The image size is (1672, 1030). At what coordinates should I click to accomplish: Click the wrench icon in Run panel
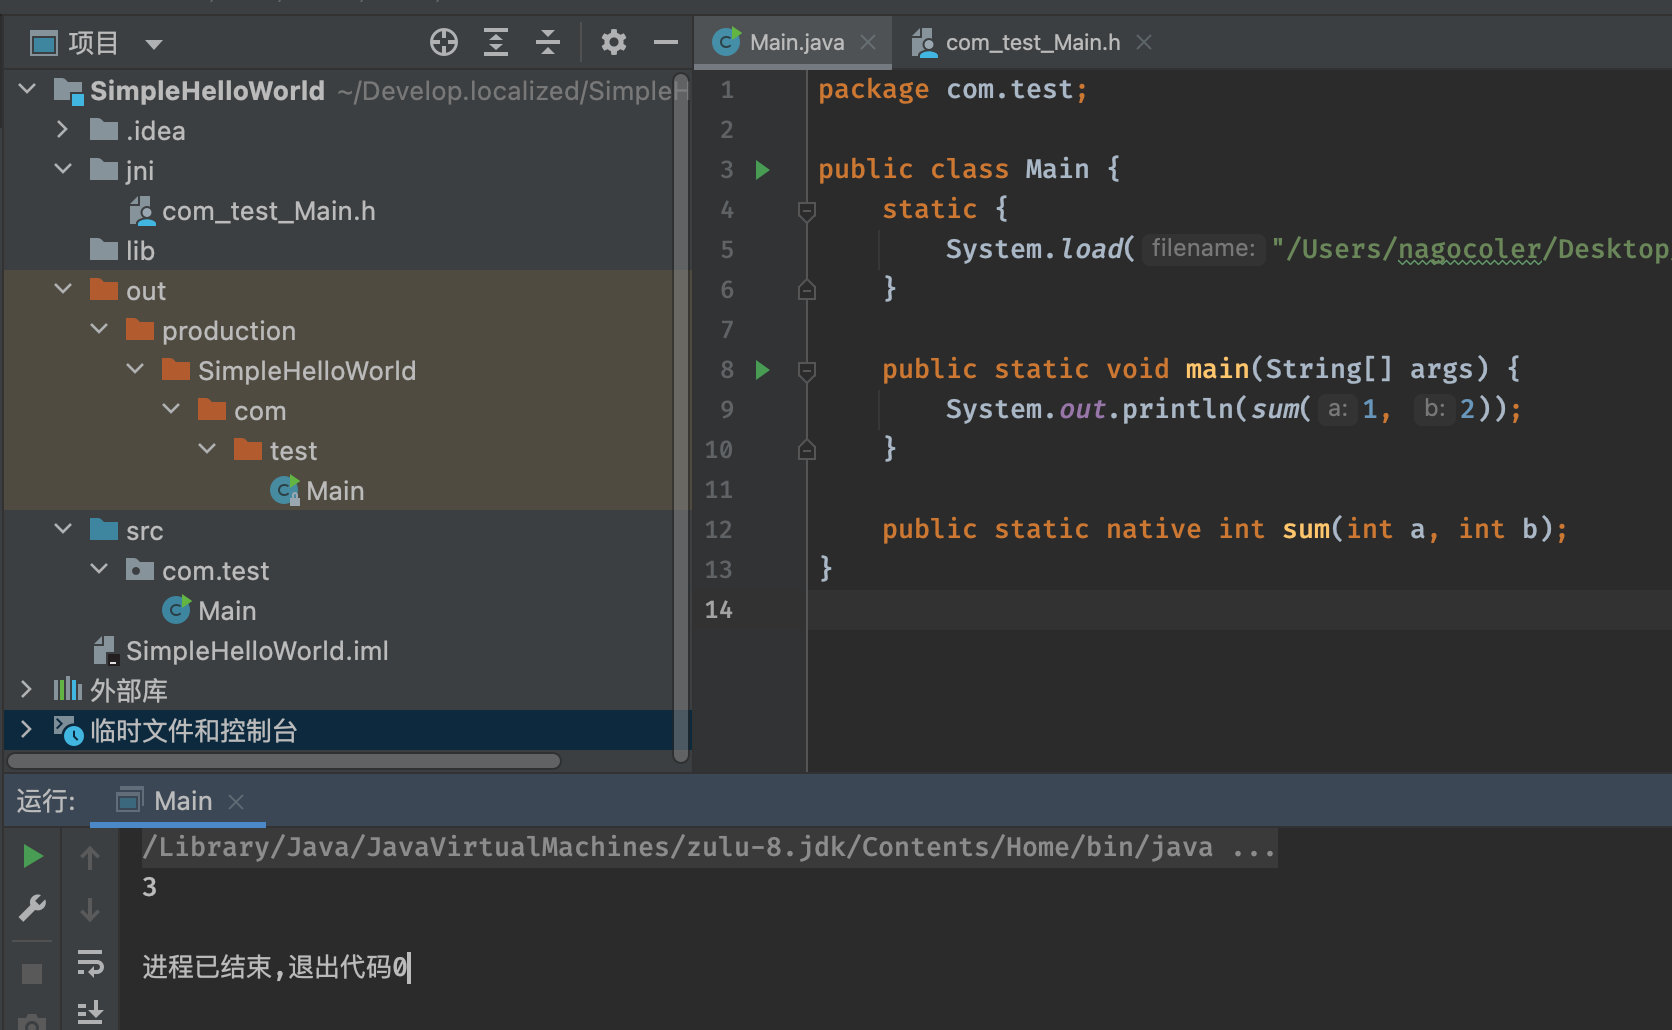pos(32,908)
